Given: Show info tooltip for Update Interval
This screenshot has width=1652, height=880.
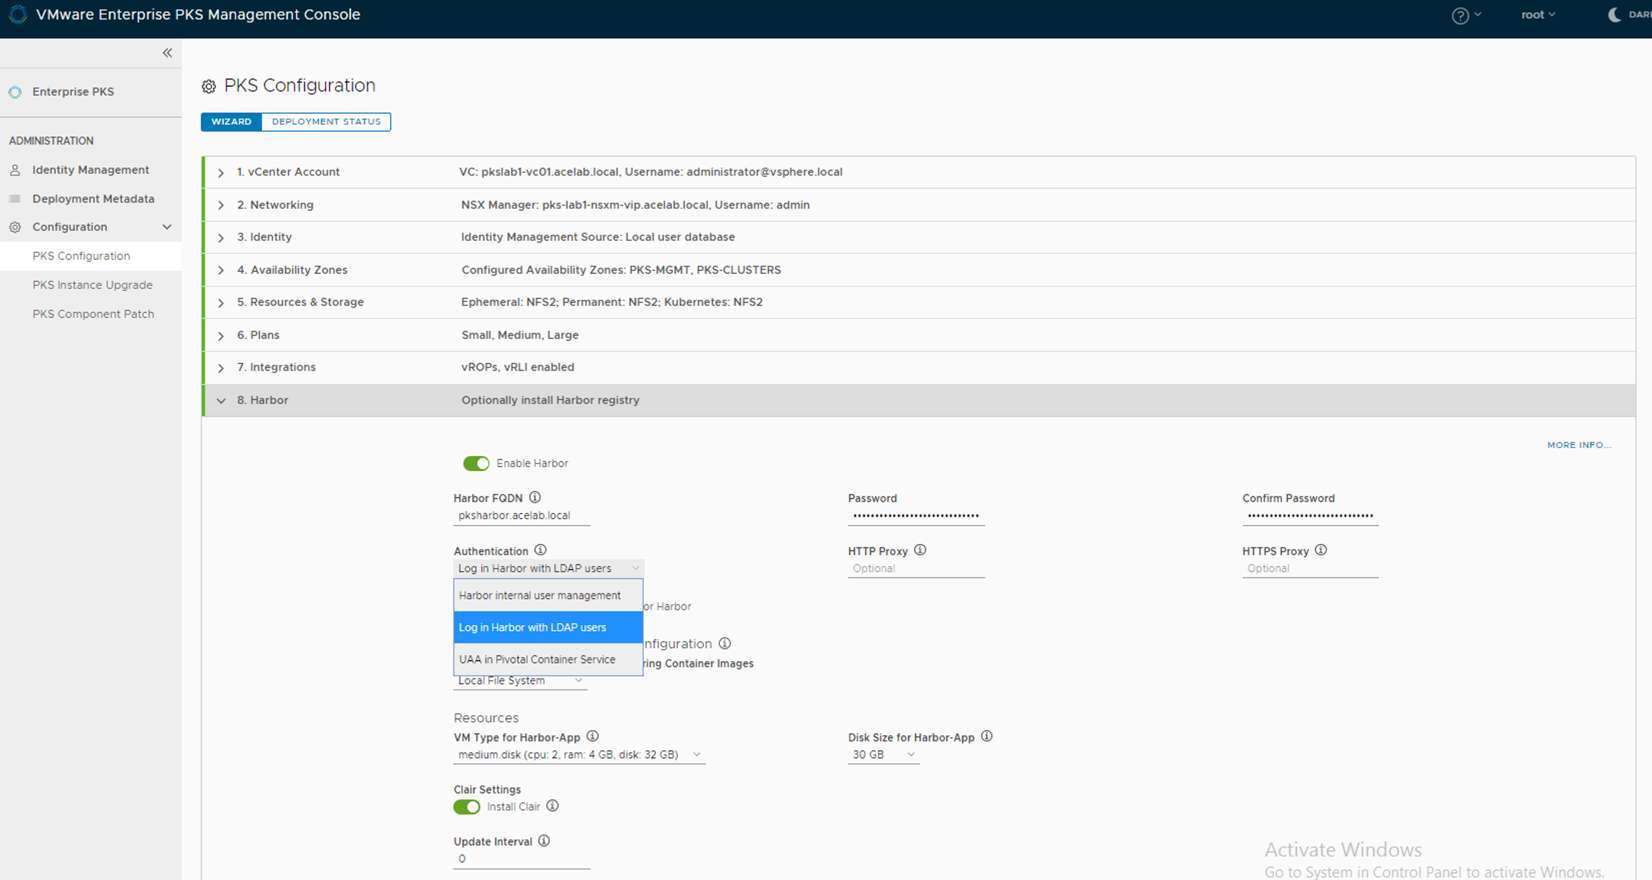Looking at the screenshot, I should (x=544, y=841).
